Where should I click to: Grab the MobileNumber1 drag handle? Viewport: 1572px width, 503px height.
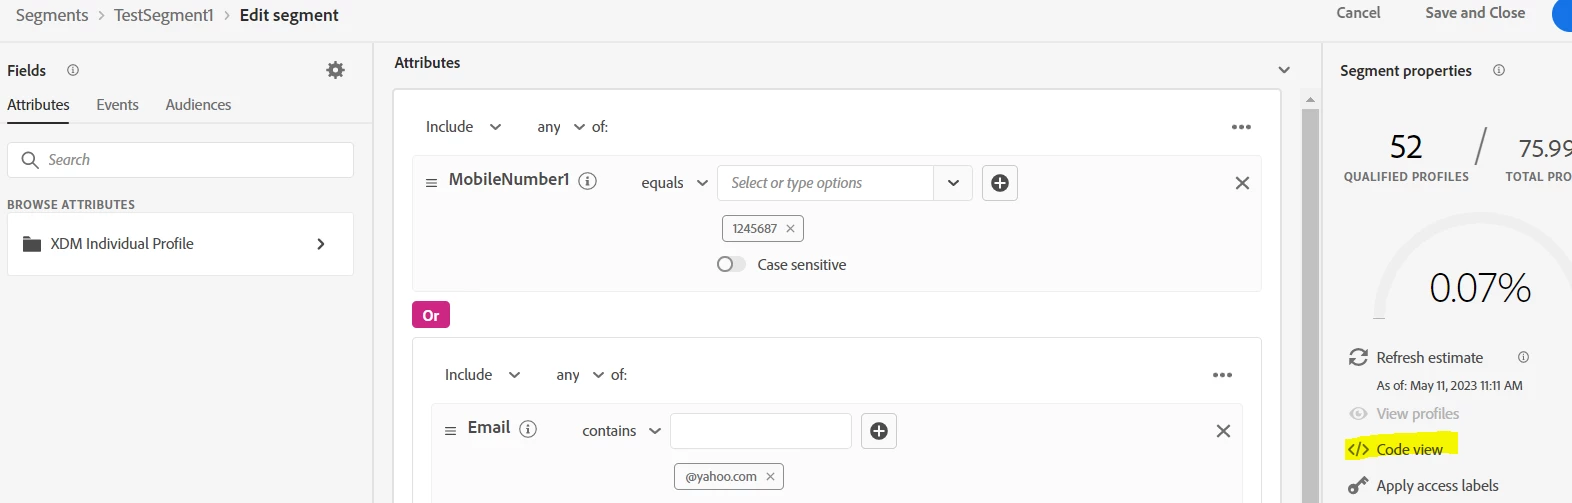(x=432, y=183)
